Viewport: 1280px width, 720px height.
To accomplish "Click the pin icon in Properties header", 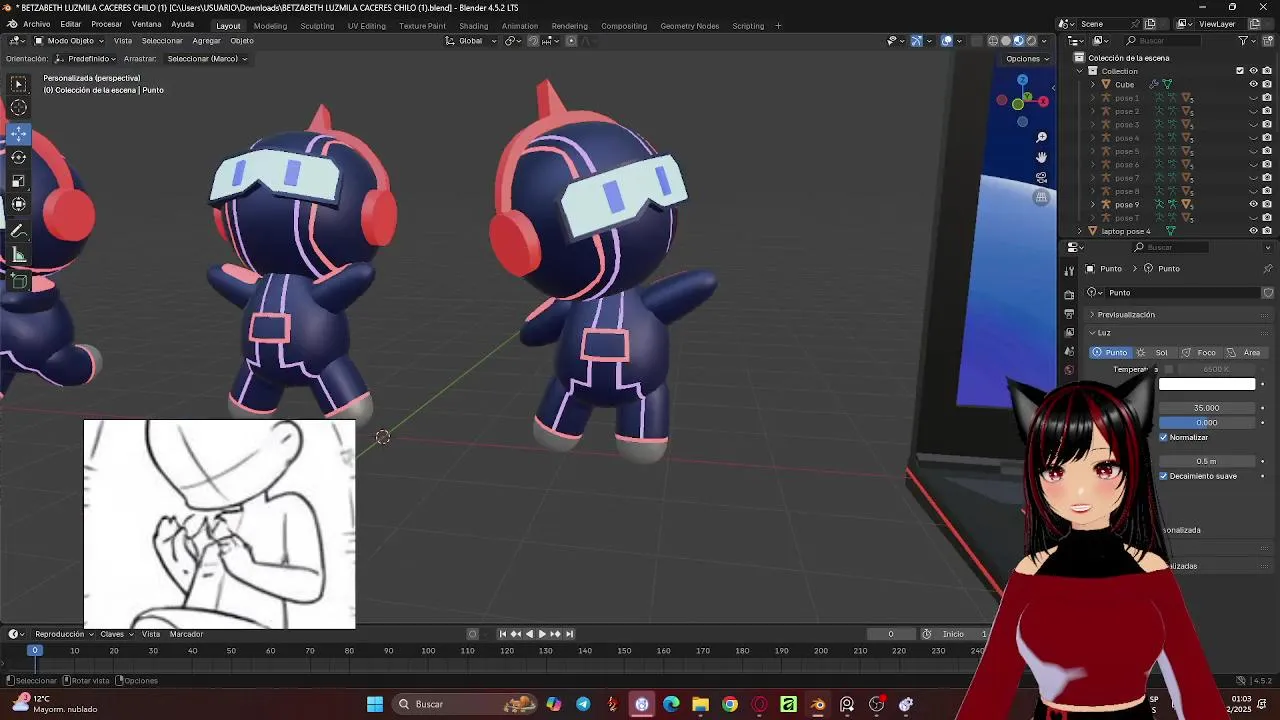I will (1268, 269).
